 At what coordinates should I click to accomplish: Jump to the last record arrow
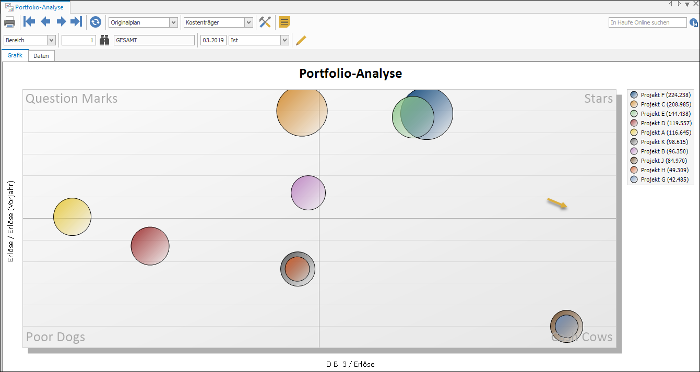(76, 21)
